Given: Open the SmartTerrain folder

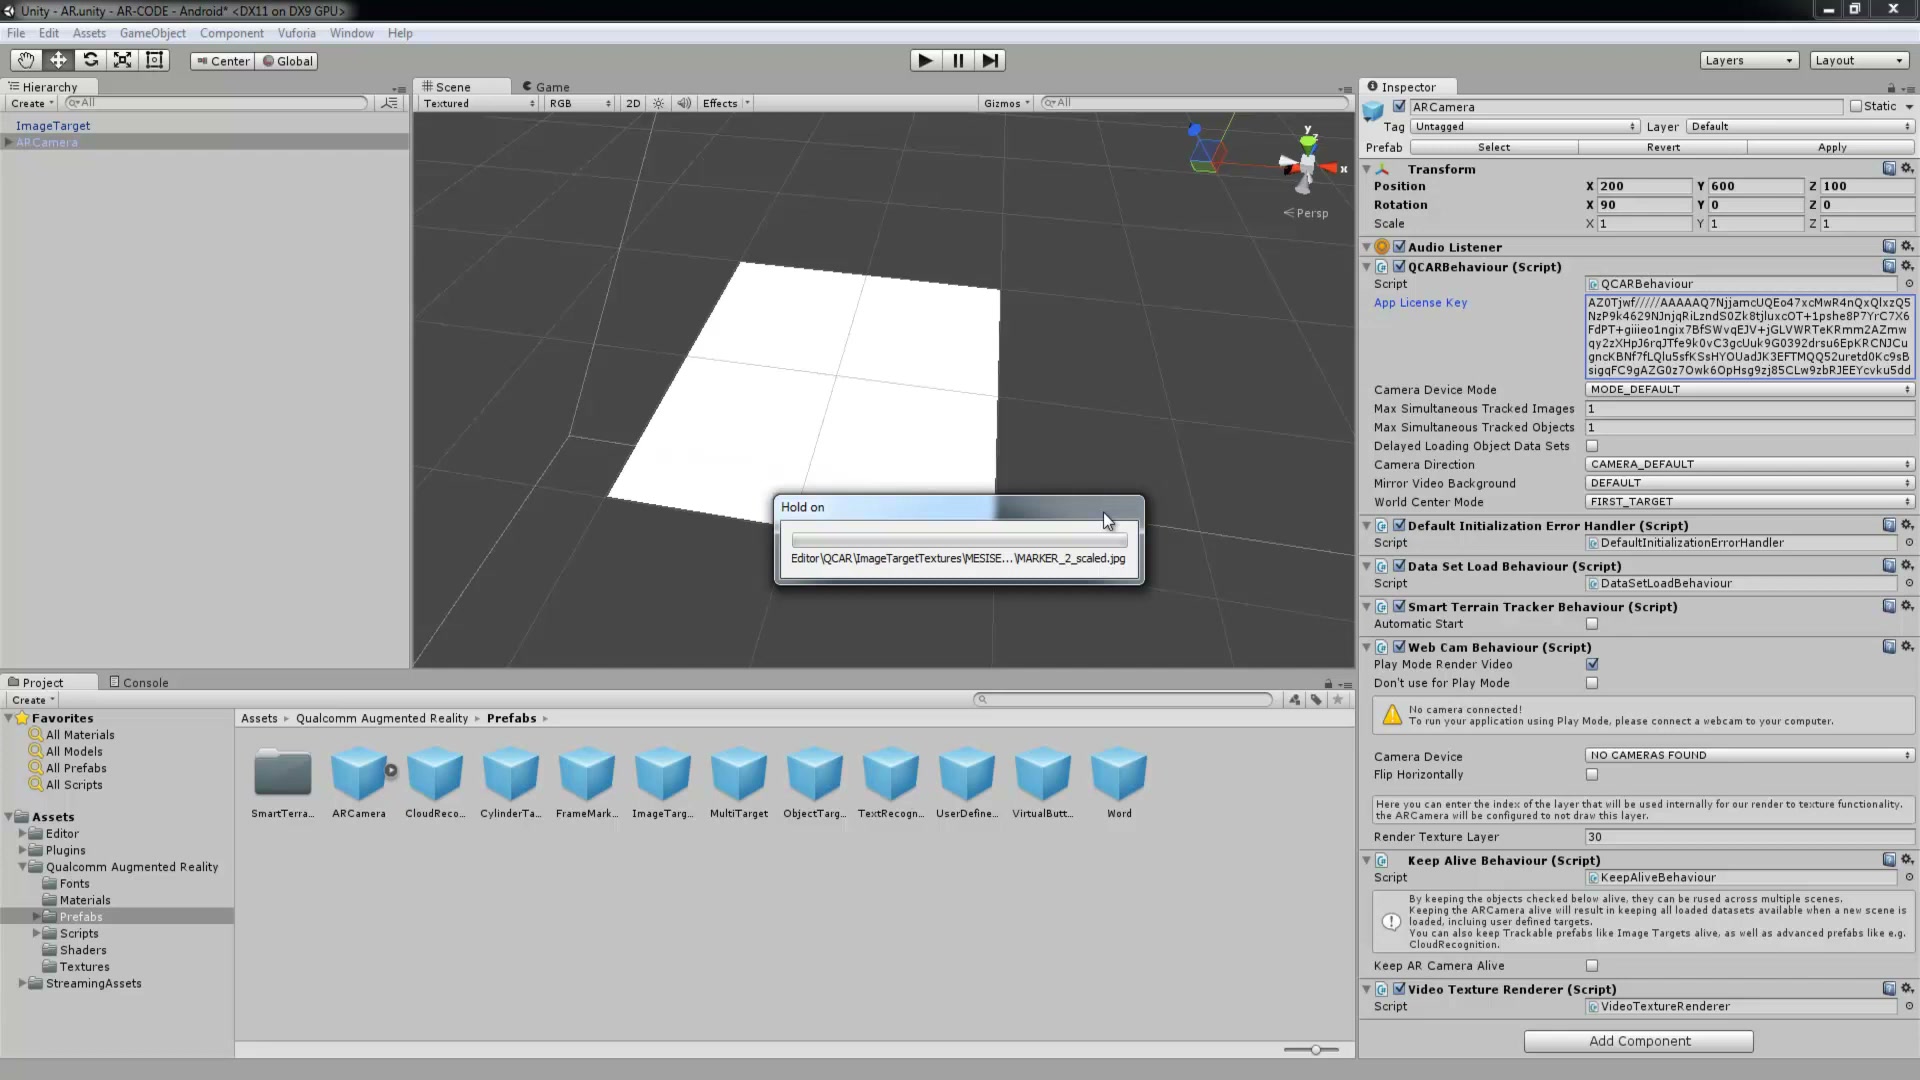Looking at the screenshot, I should (x=283, y=783).
